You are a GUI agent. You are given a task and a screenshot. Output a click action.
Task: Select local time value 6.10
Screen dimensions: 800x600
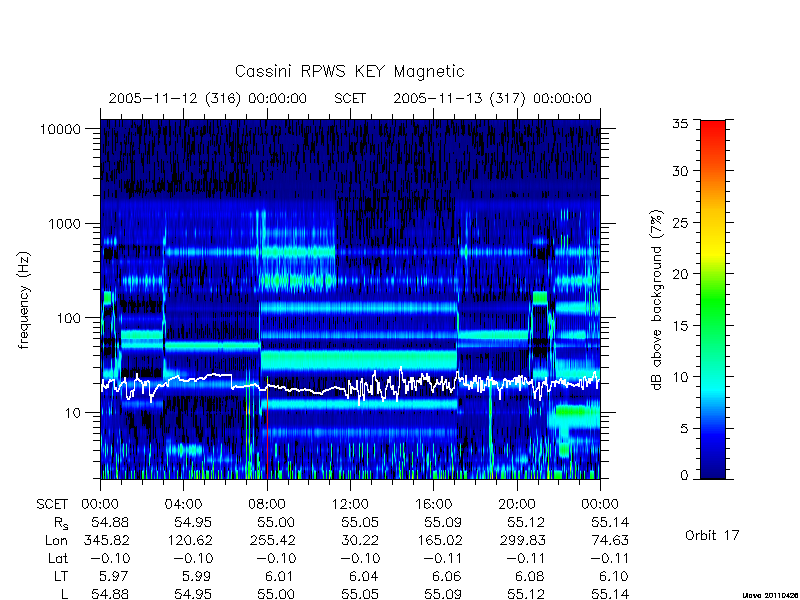pos(613,576)
